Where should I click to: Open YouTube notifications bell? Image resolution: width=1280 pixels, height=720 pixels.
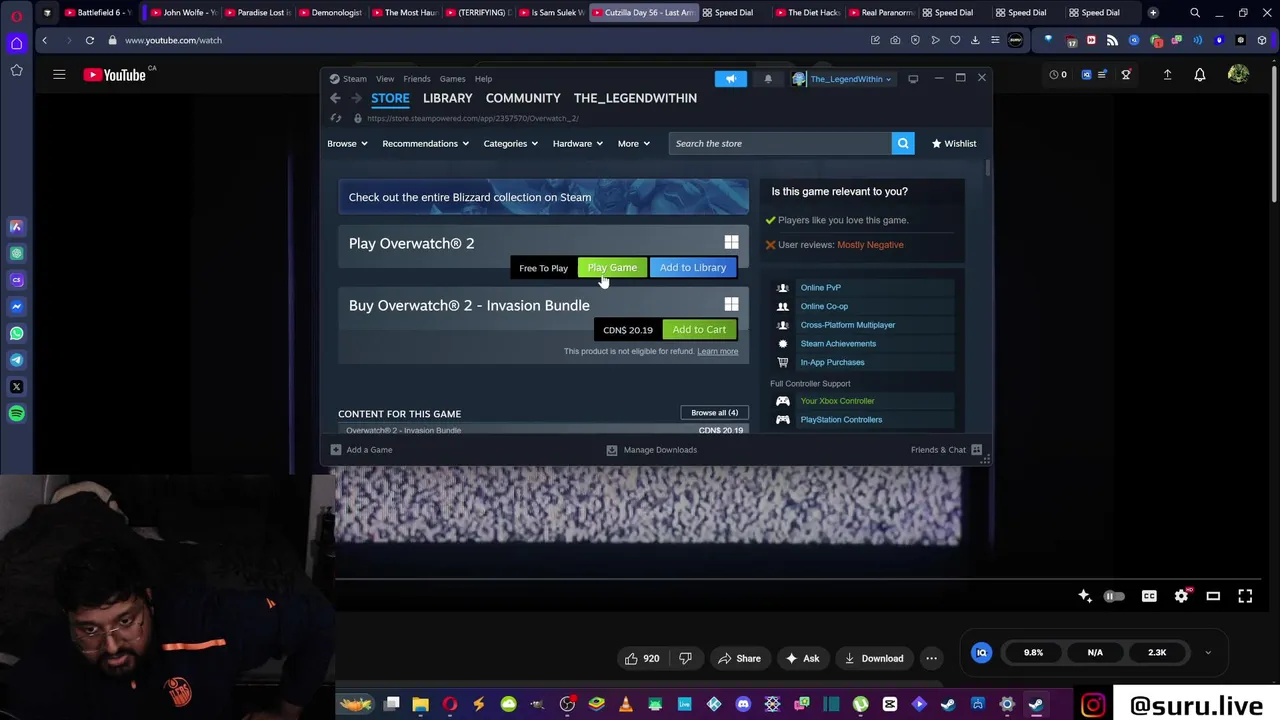(x=1200, y=74)
